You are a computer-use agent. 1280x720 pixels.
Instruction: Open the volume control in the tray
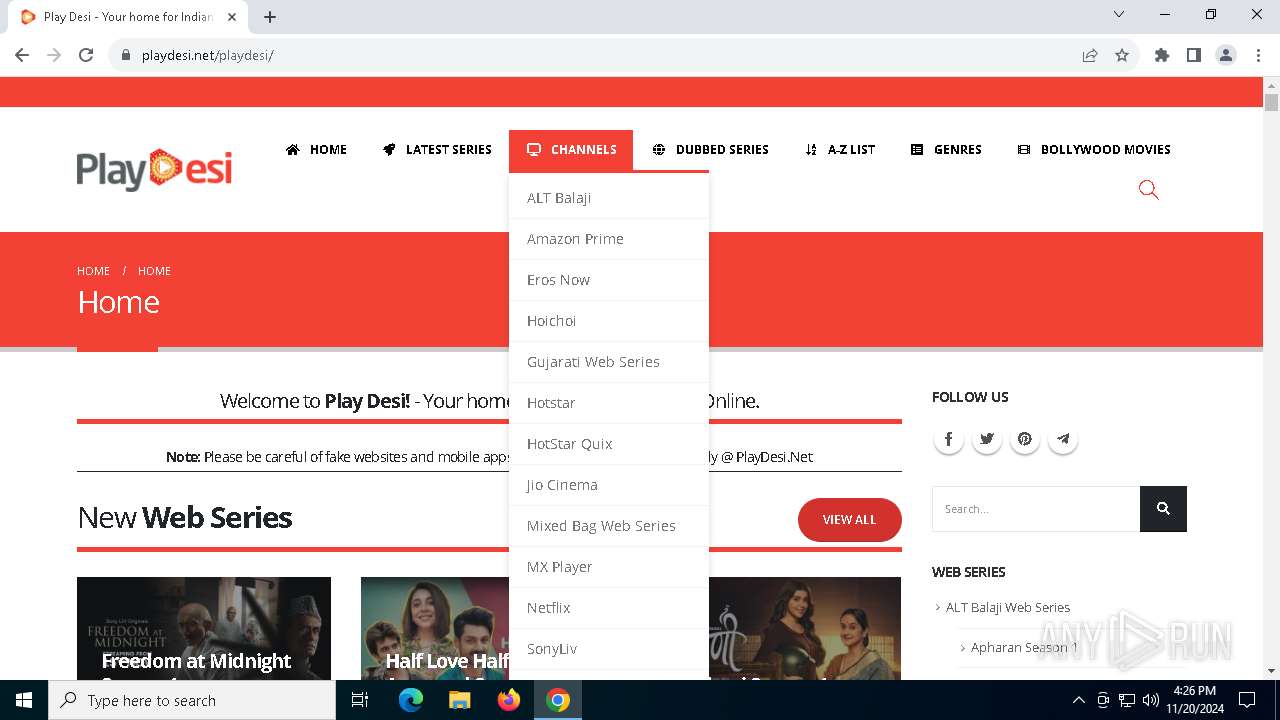point(1151,700)
